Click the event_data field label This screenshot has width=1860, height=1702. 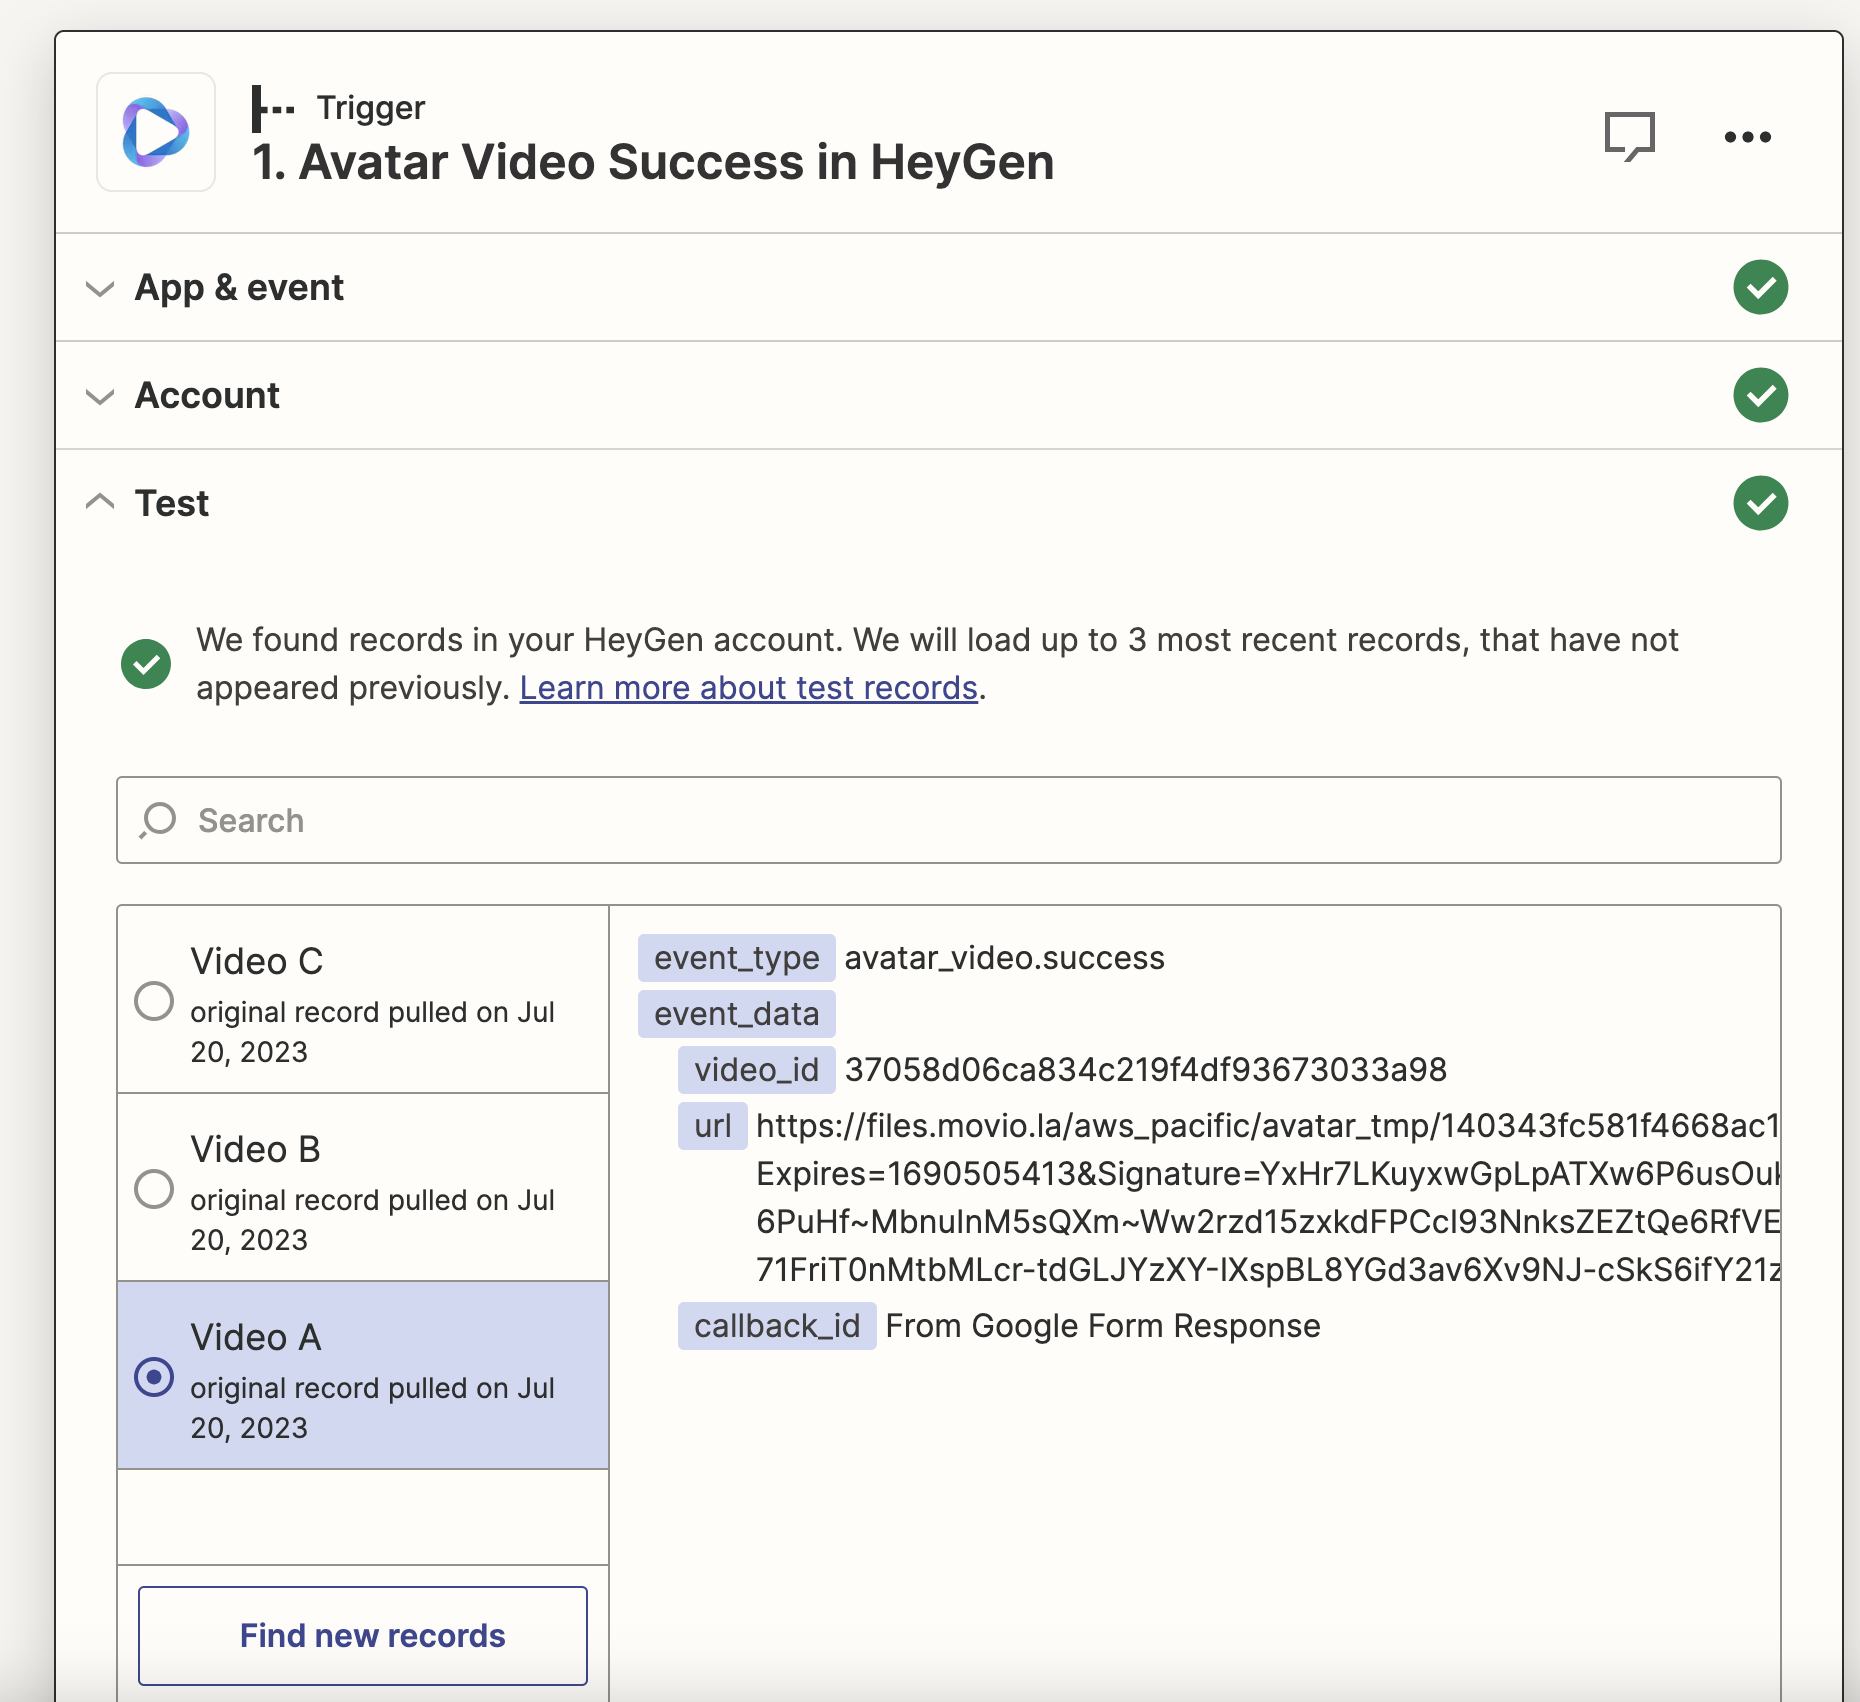pyautogui.click(x=737, y=1014)
